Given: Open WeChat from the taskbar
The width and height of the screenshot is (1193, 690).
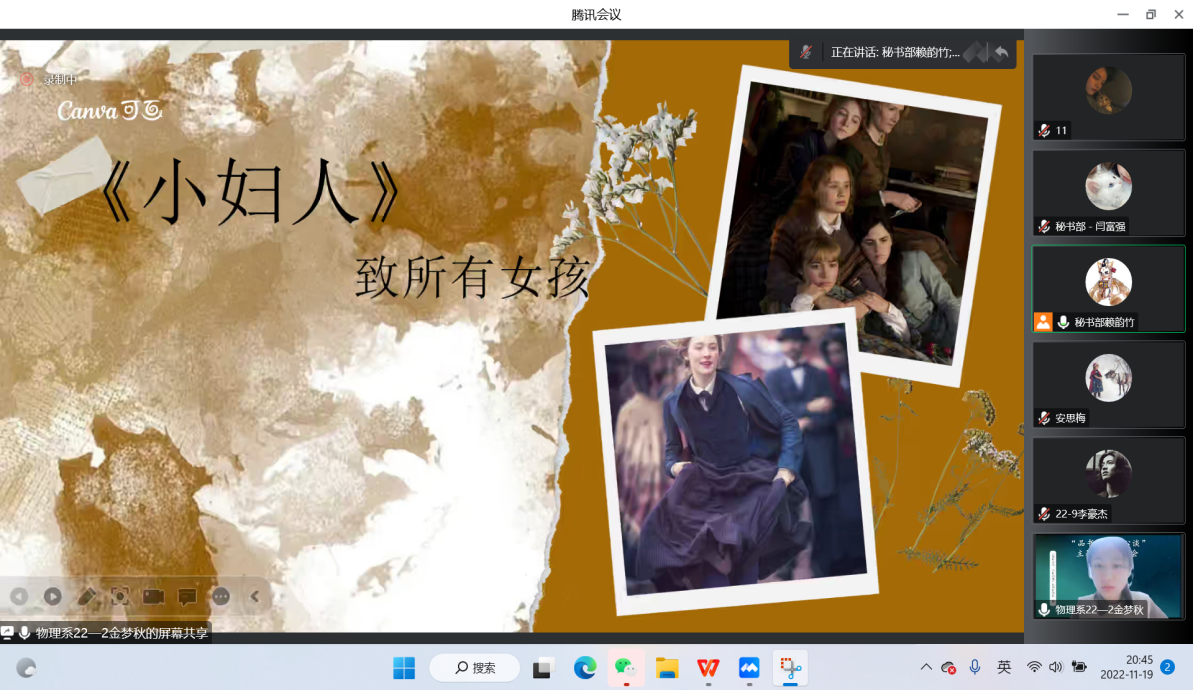Looking at the screenshot, I should (x=626, y=667).
